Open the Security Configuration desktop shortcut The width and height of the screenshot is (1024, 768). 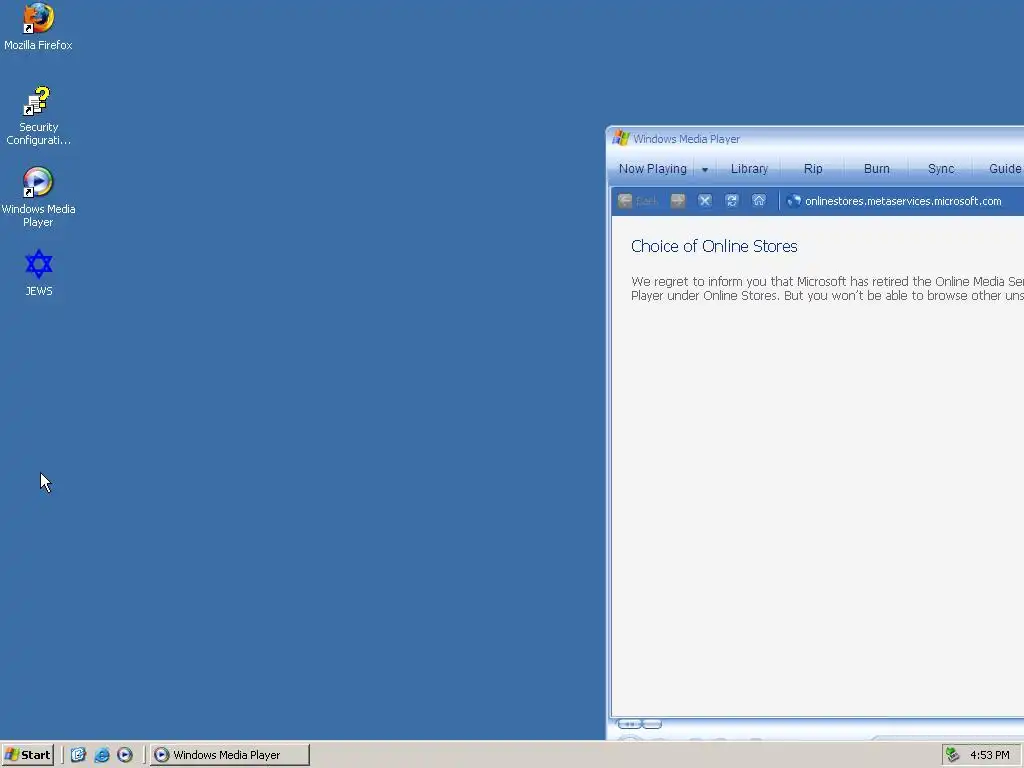38,116
